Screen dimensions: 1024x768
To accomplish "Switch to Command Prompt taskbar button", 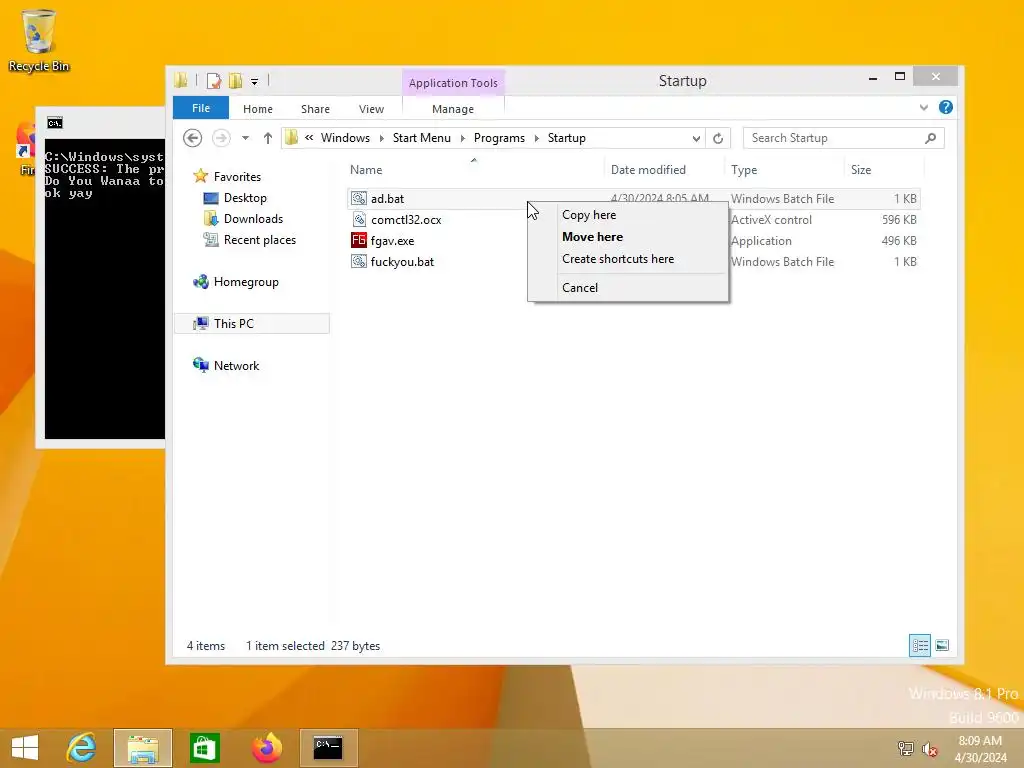I will (328, 748).
